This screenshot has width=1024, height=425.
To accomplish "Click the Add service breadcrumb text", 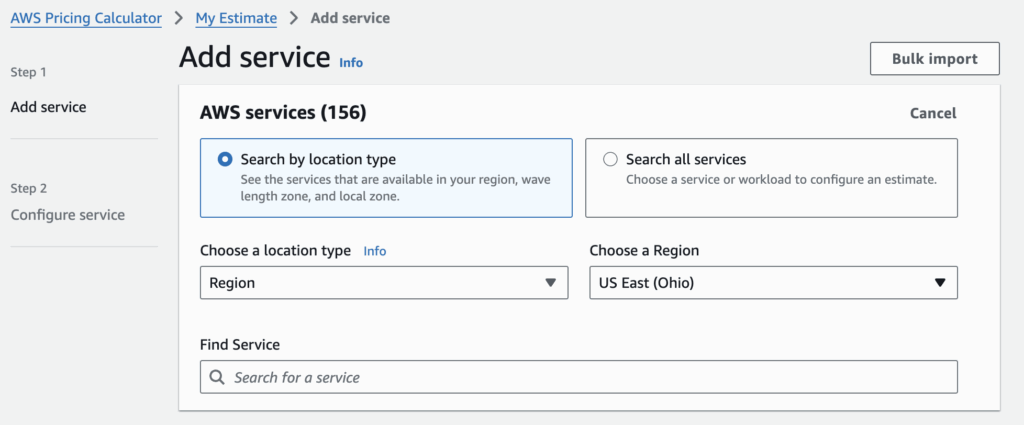I will 350,18.
